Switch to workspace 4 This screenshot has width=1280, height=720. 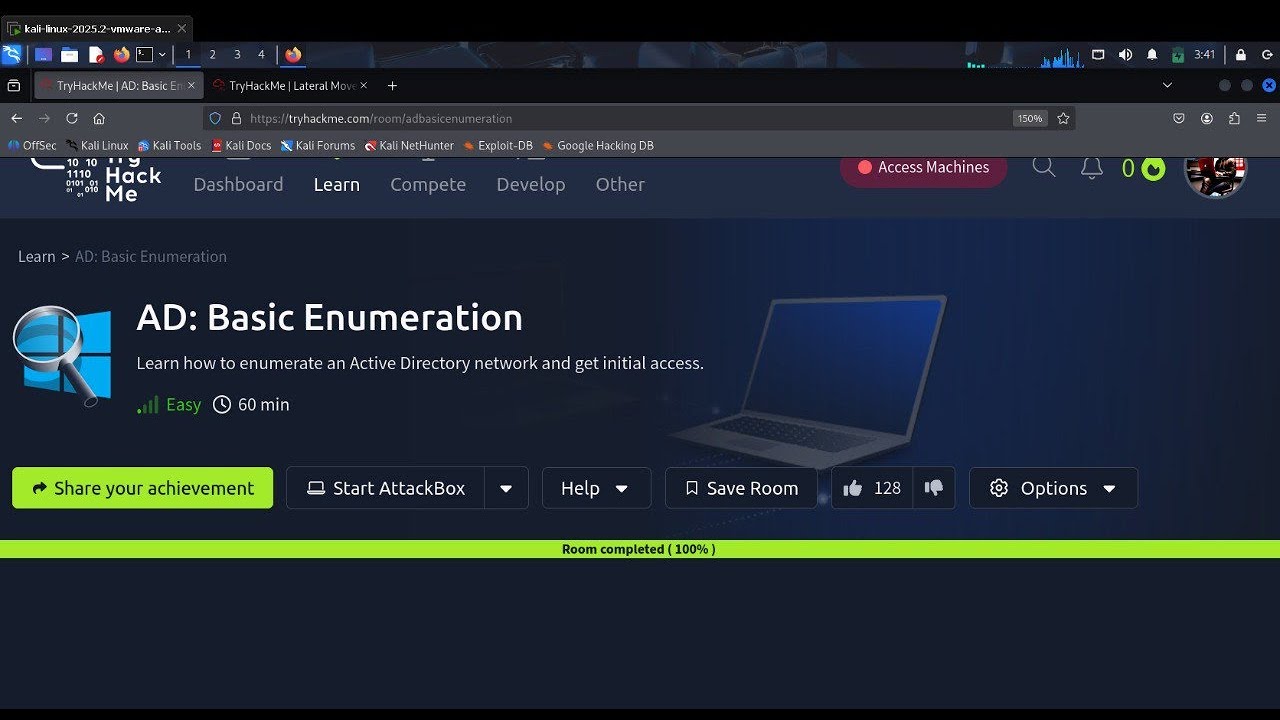pos(261,55)
